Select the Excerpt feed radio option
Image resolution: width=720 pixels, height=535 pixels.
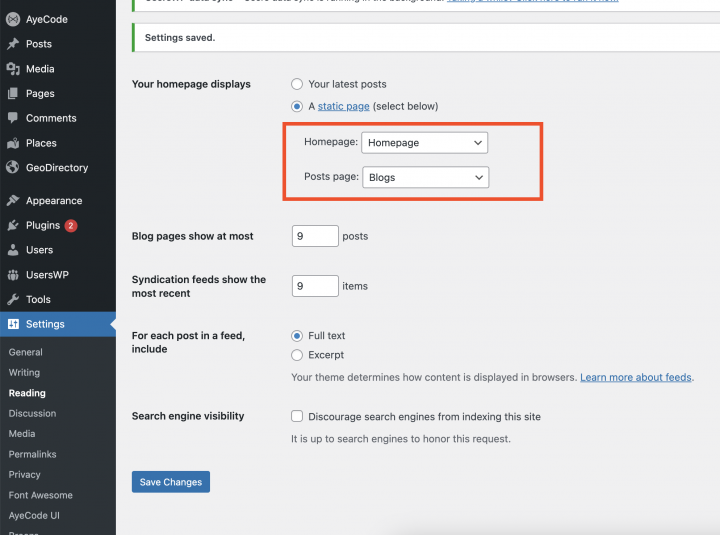(x=297, y=355)
